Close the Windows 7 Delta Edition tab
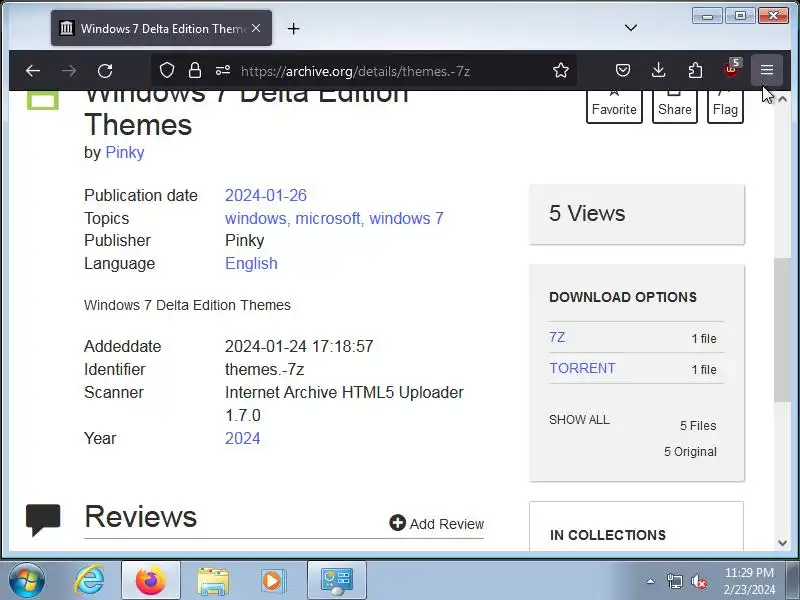The image size is (800, 600). click(x=256, y=28)
